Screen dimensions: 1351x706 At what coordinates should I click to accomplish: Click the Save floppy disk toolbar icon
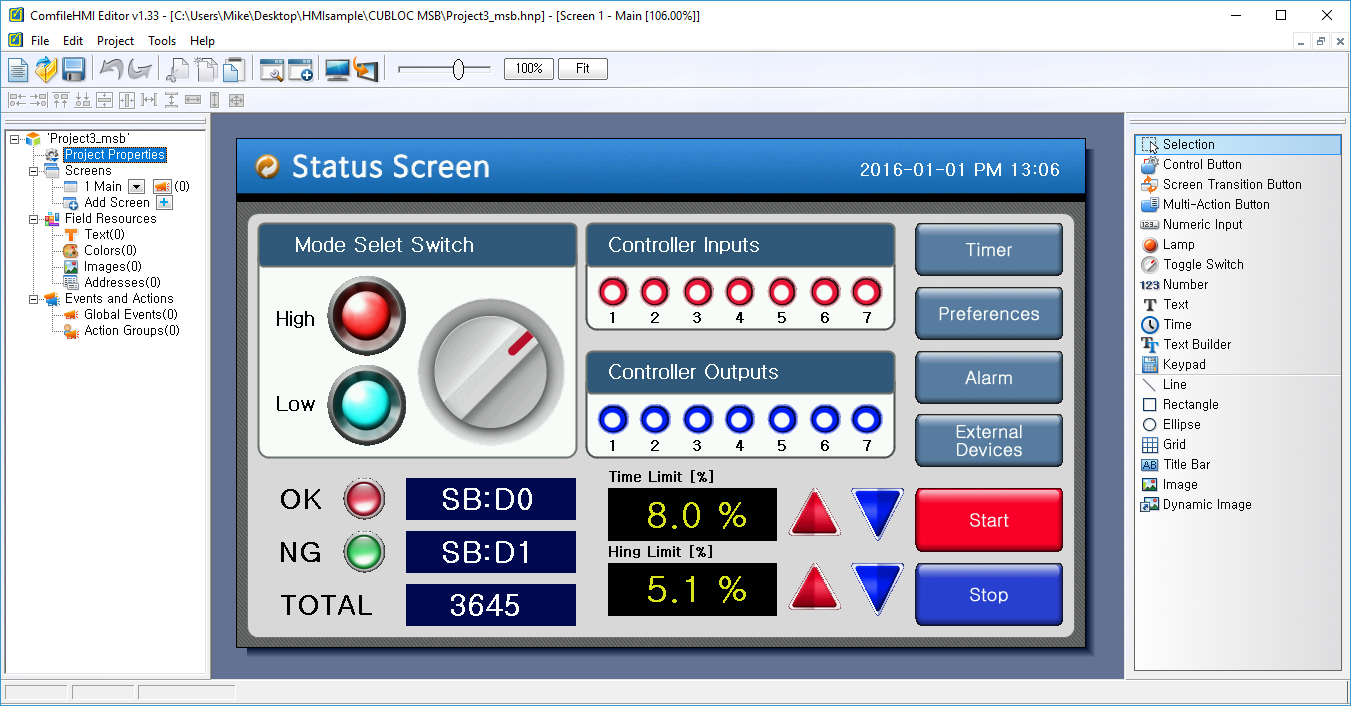click(73, 69)
